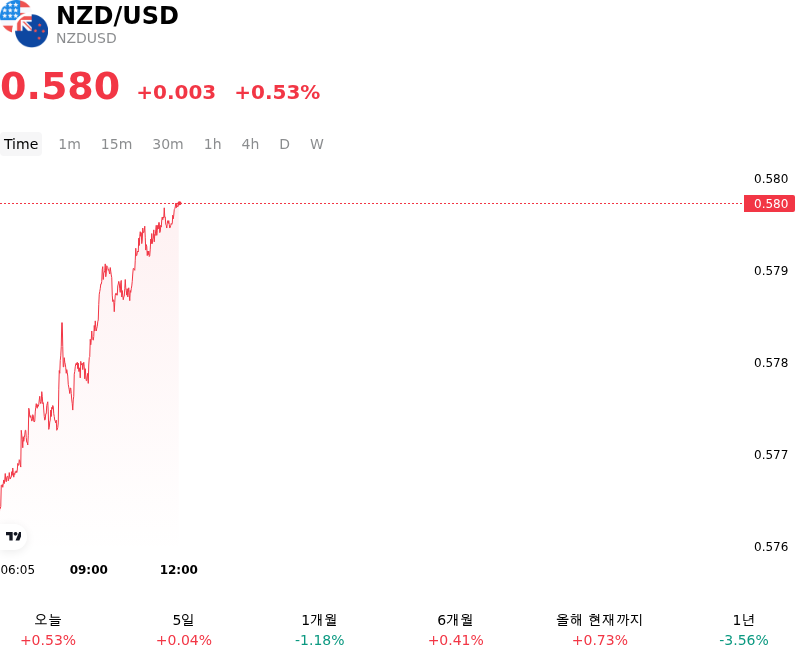This screenshot has width=800, height=660.
Task: Select the 1h interval tab
Action: pyautogui.click(x=213, y=144)
